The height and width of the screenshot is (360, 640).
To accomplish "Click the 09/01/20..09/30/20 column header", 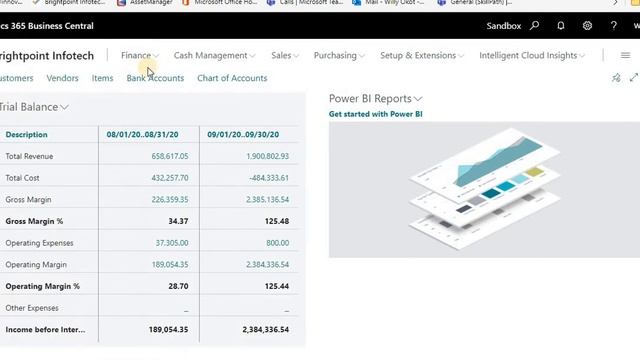I will 243,135.
